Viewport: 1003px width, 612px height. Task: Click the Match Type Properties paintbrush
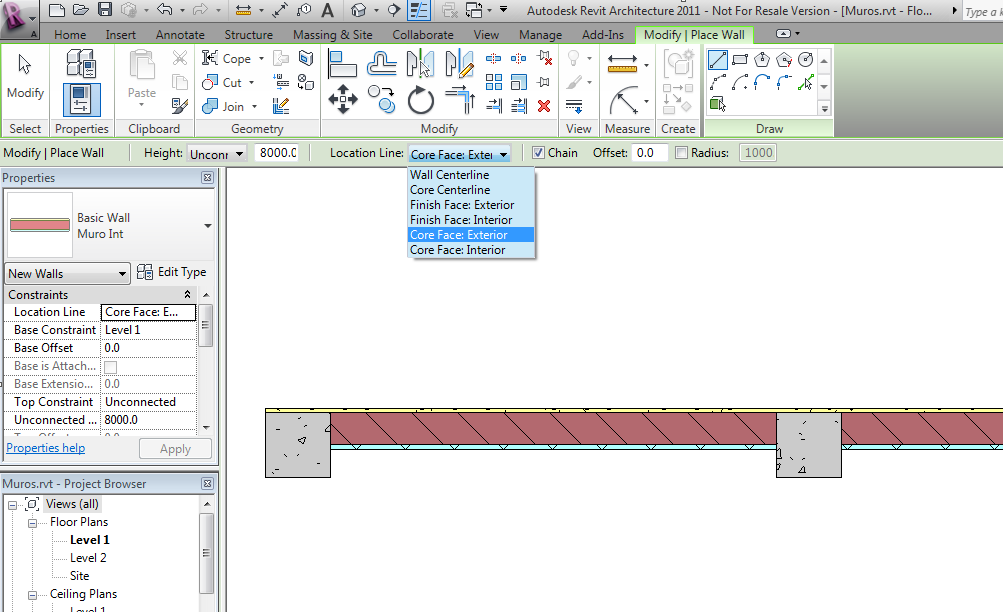click(180, 106)
